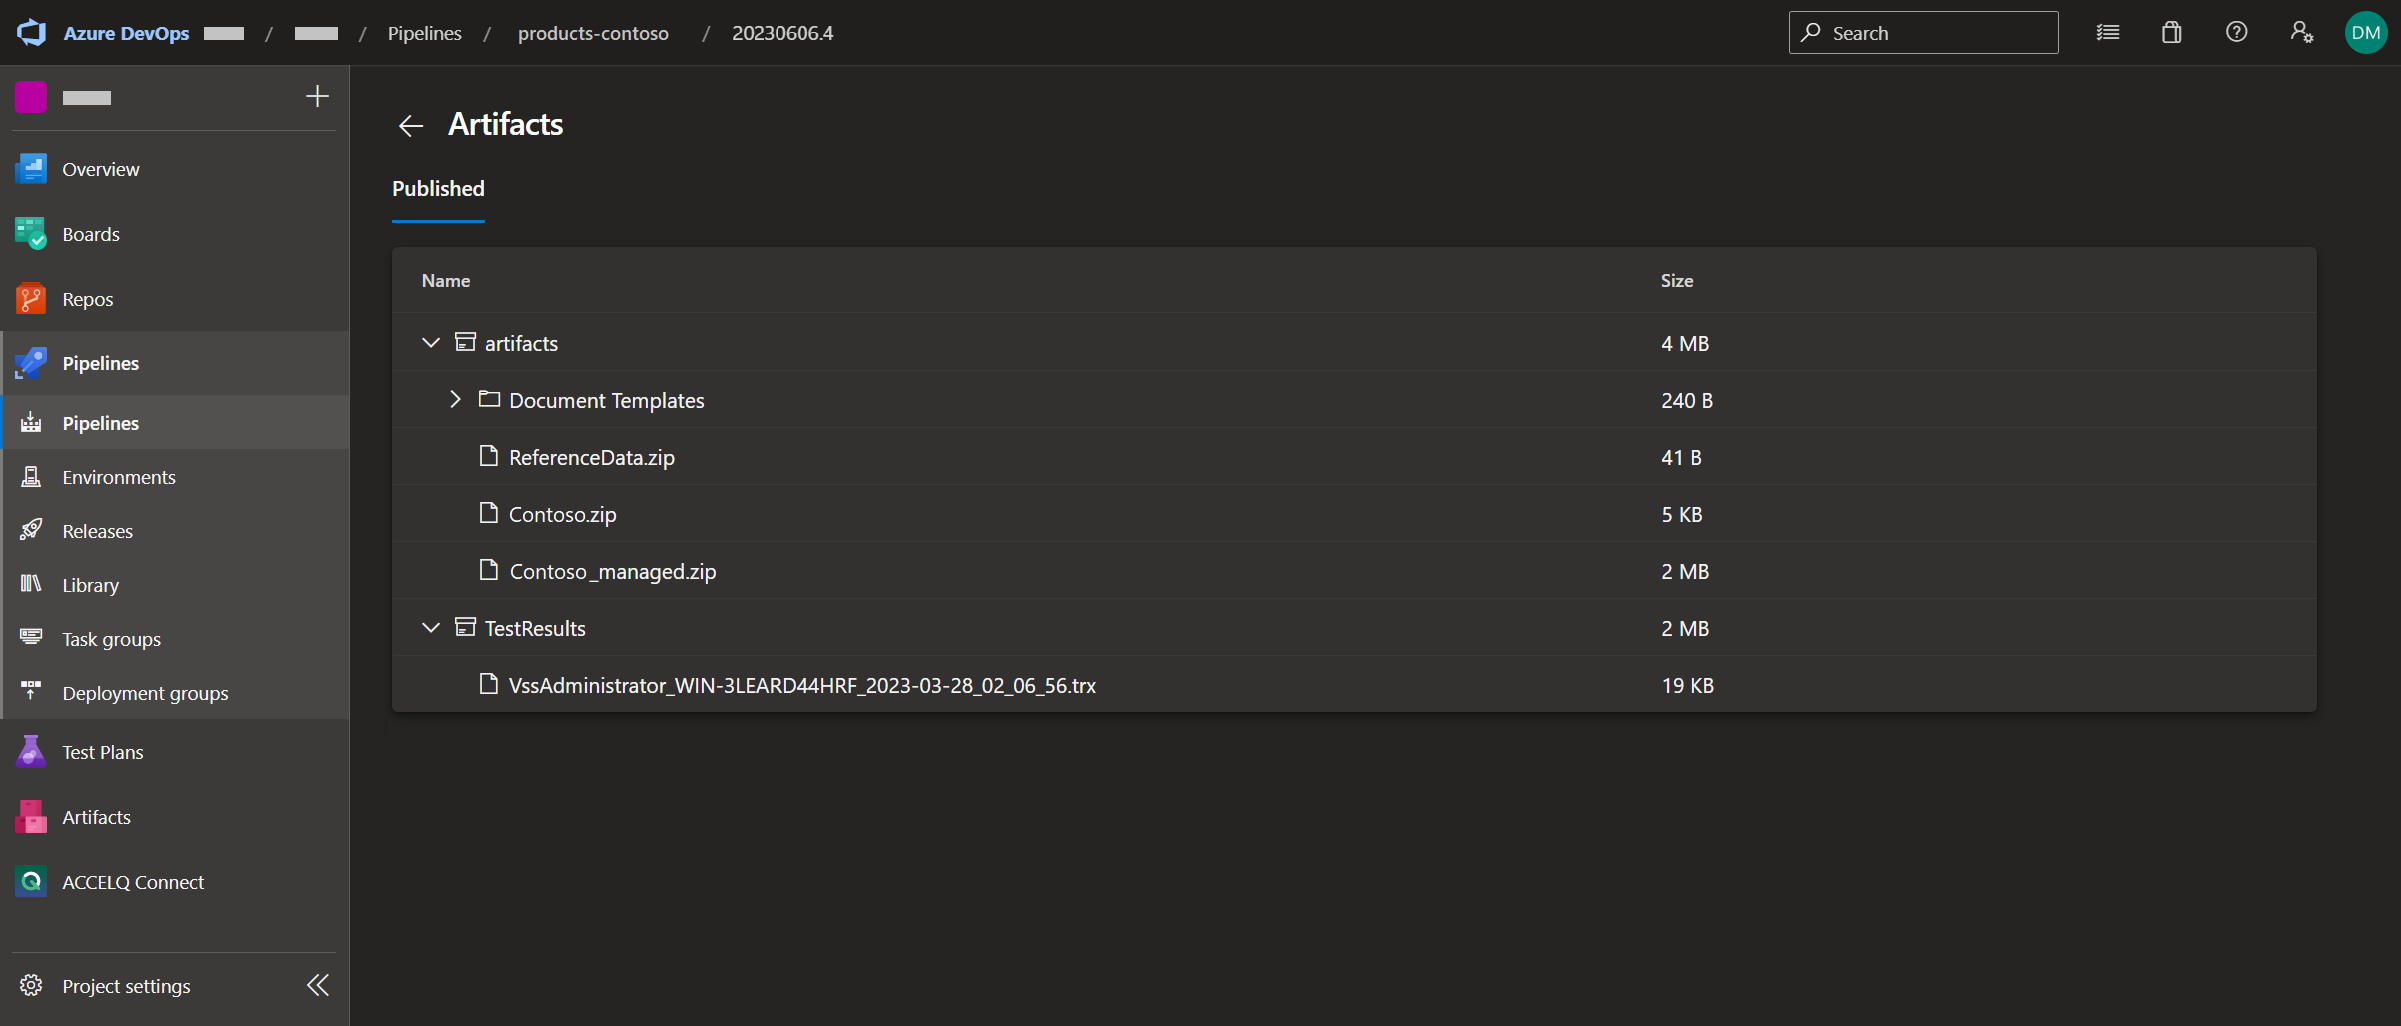Open Test Plans in the sidebar
This screenshot has height=1026, width=2401.
[102, 752]
